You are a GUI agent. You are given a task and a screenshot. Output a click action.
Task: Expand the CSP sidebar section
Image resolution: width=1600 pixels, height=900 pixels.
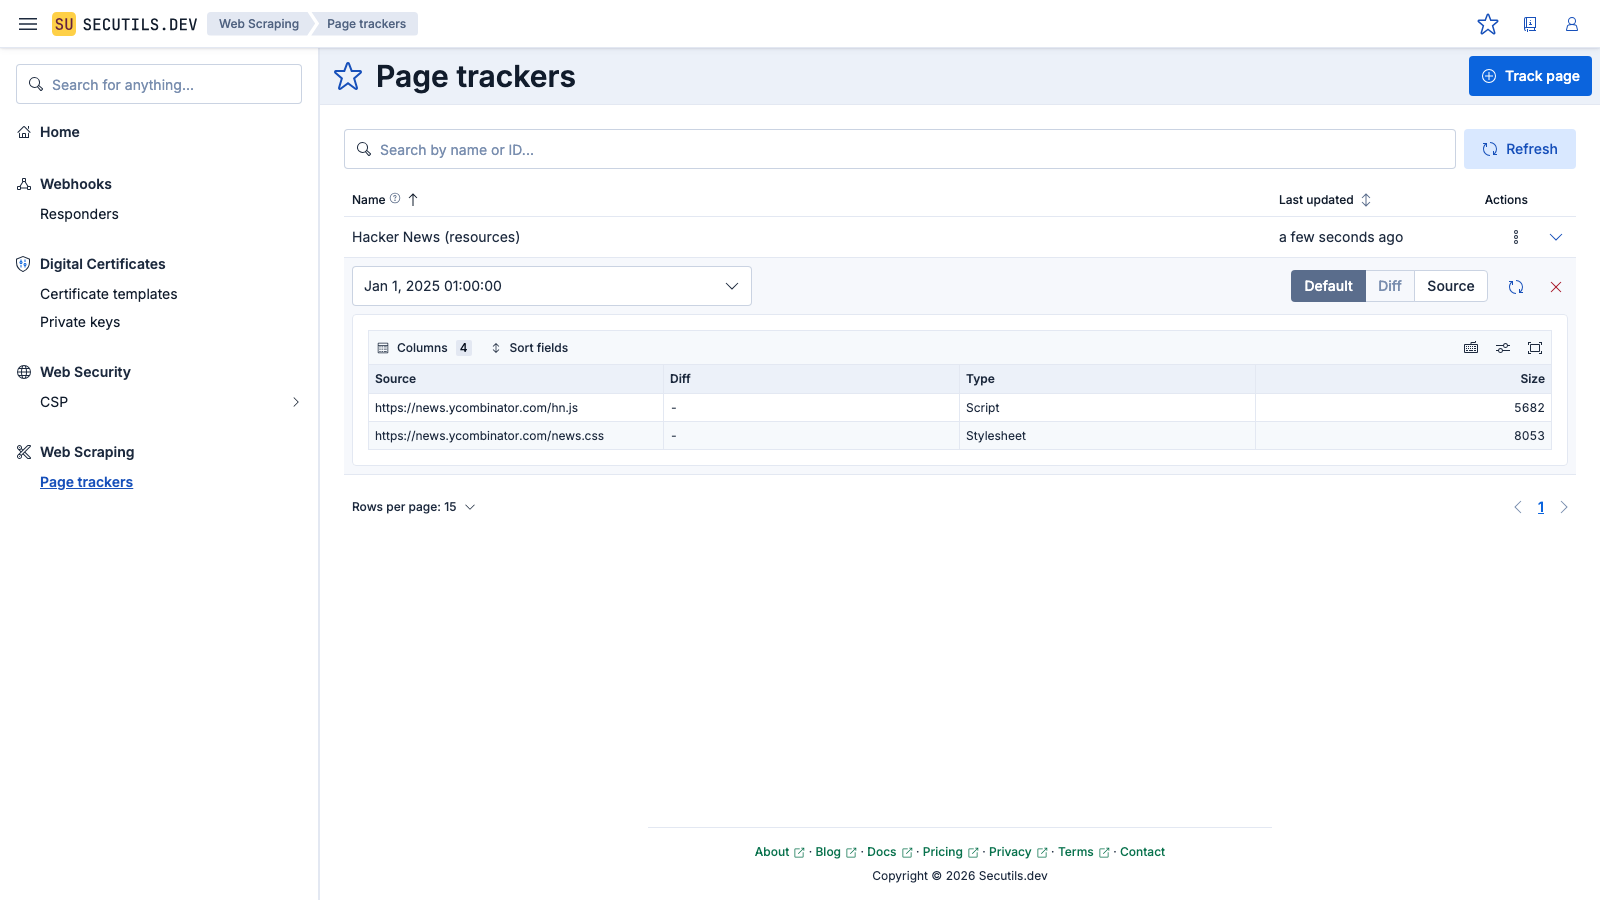tap(295, 402)
